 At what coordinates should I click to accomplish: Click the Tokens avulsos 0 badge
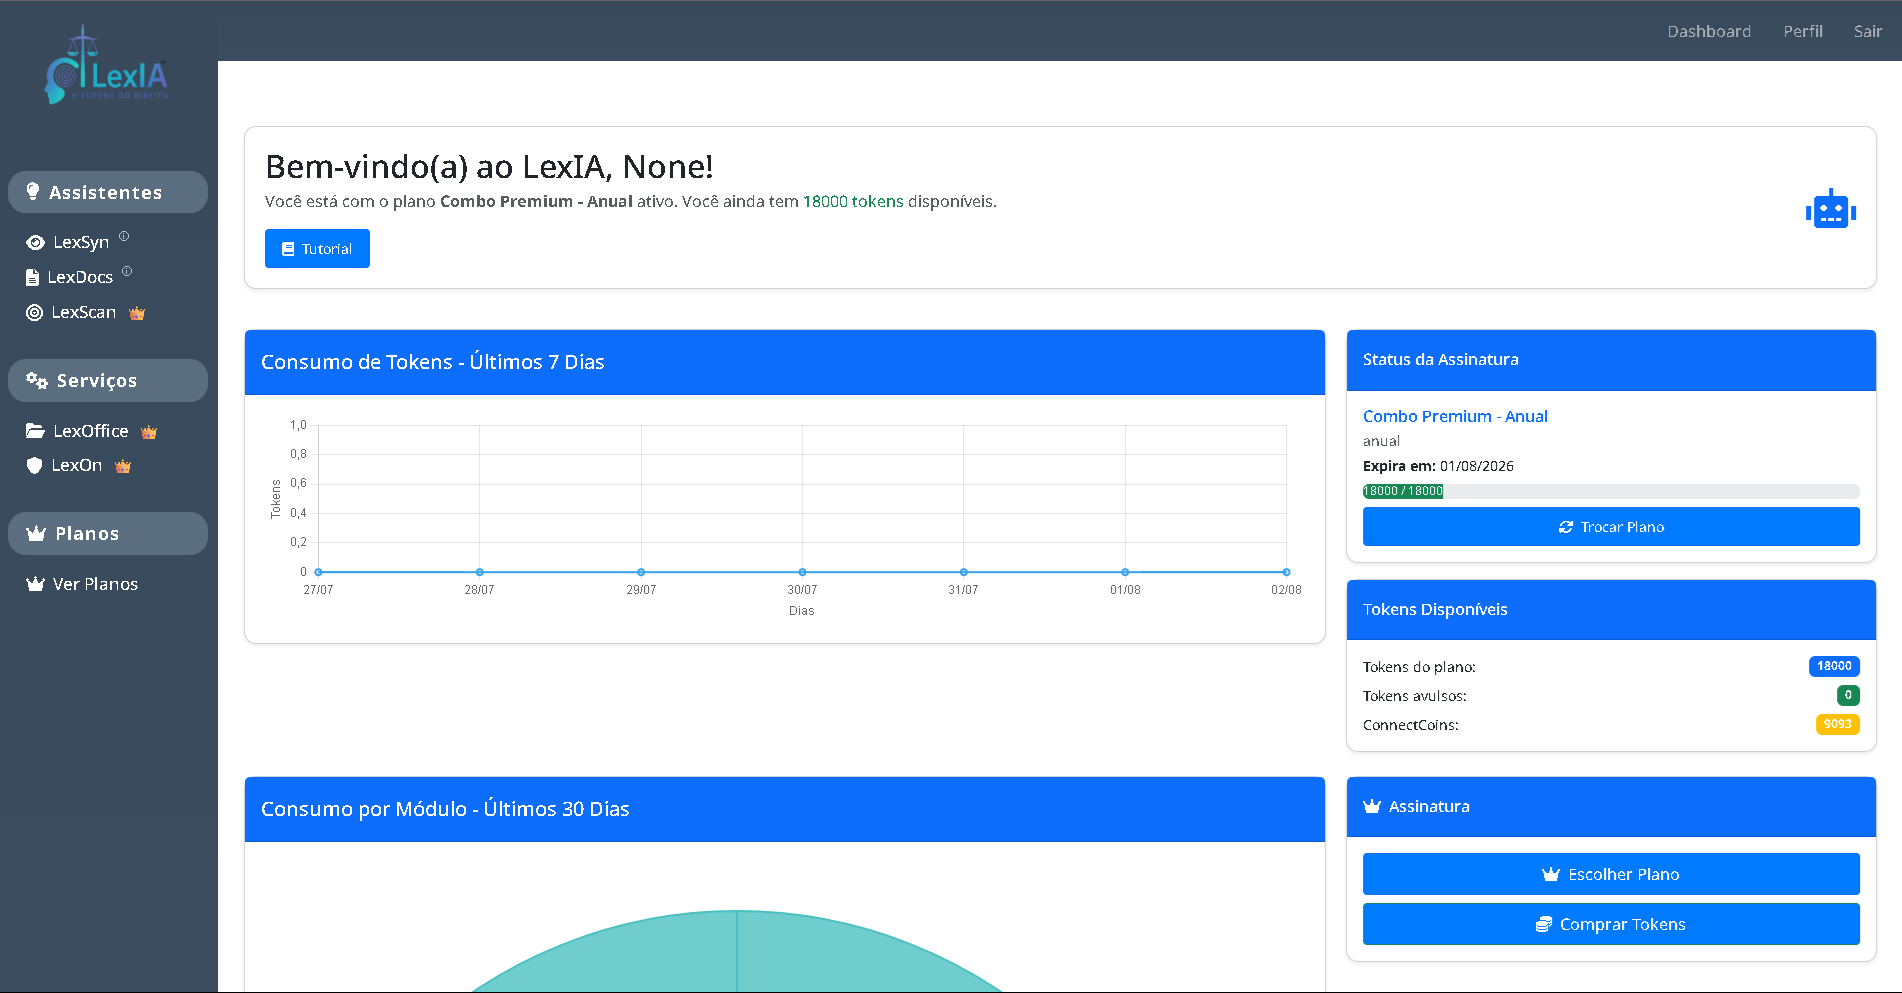pyautogui.click(x=1848, y=695)
